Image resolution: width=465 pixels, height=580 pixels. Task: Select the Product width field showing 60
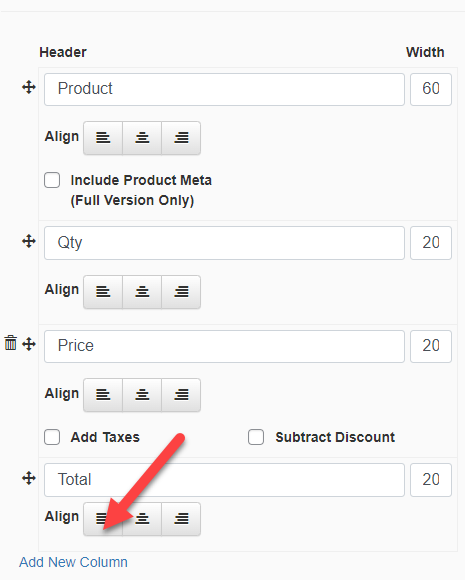(x=431, y=89)
